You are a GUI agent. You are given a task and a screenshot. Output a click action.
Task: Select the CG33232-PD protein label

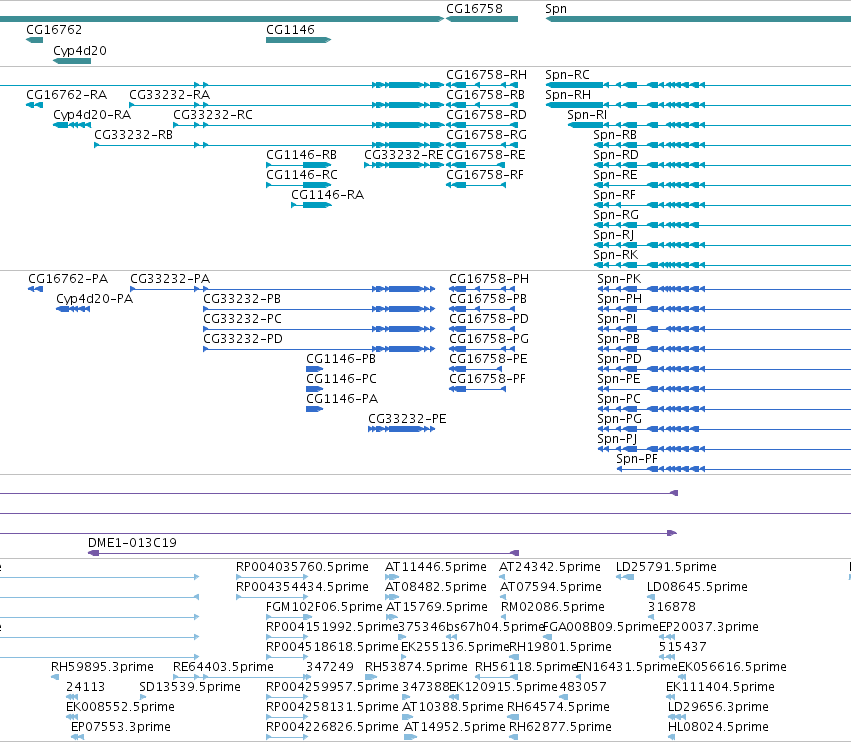pos(243,339)
